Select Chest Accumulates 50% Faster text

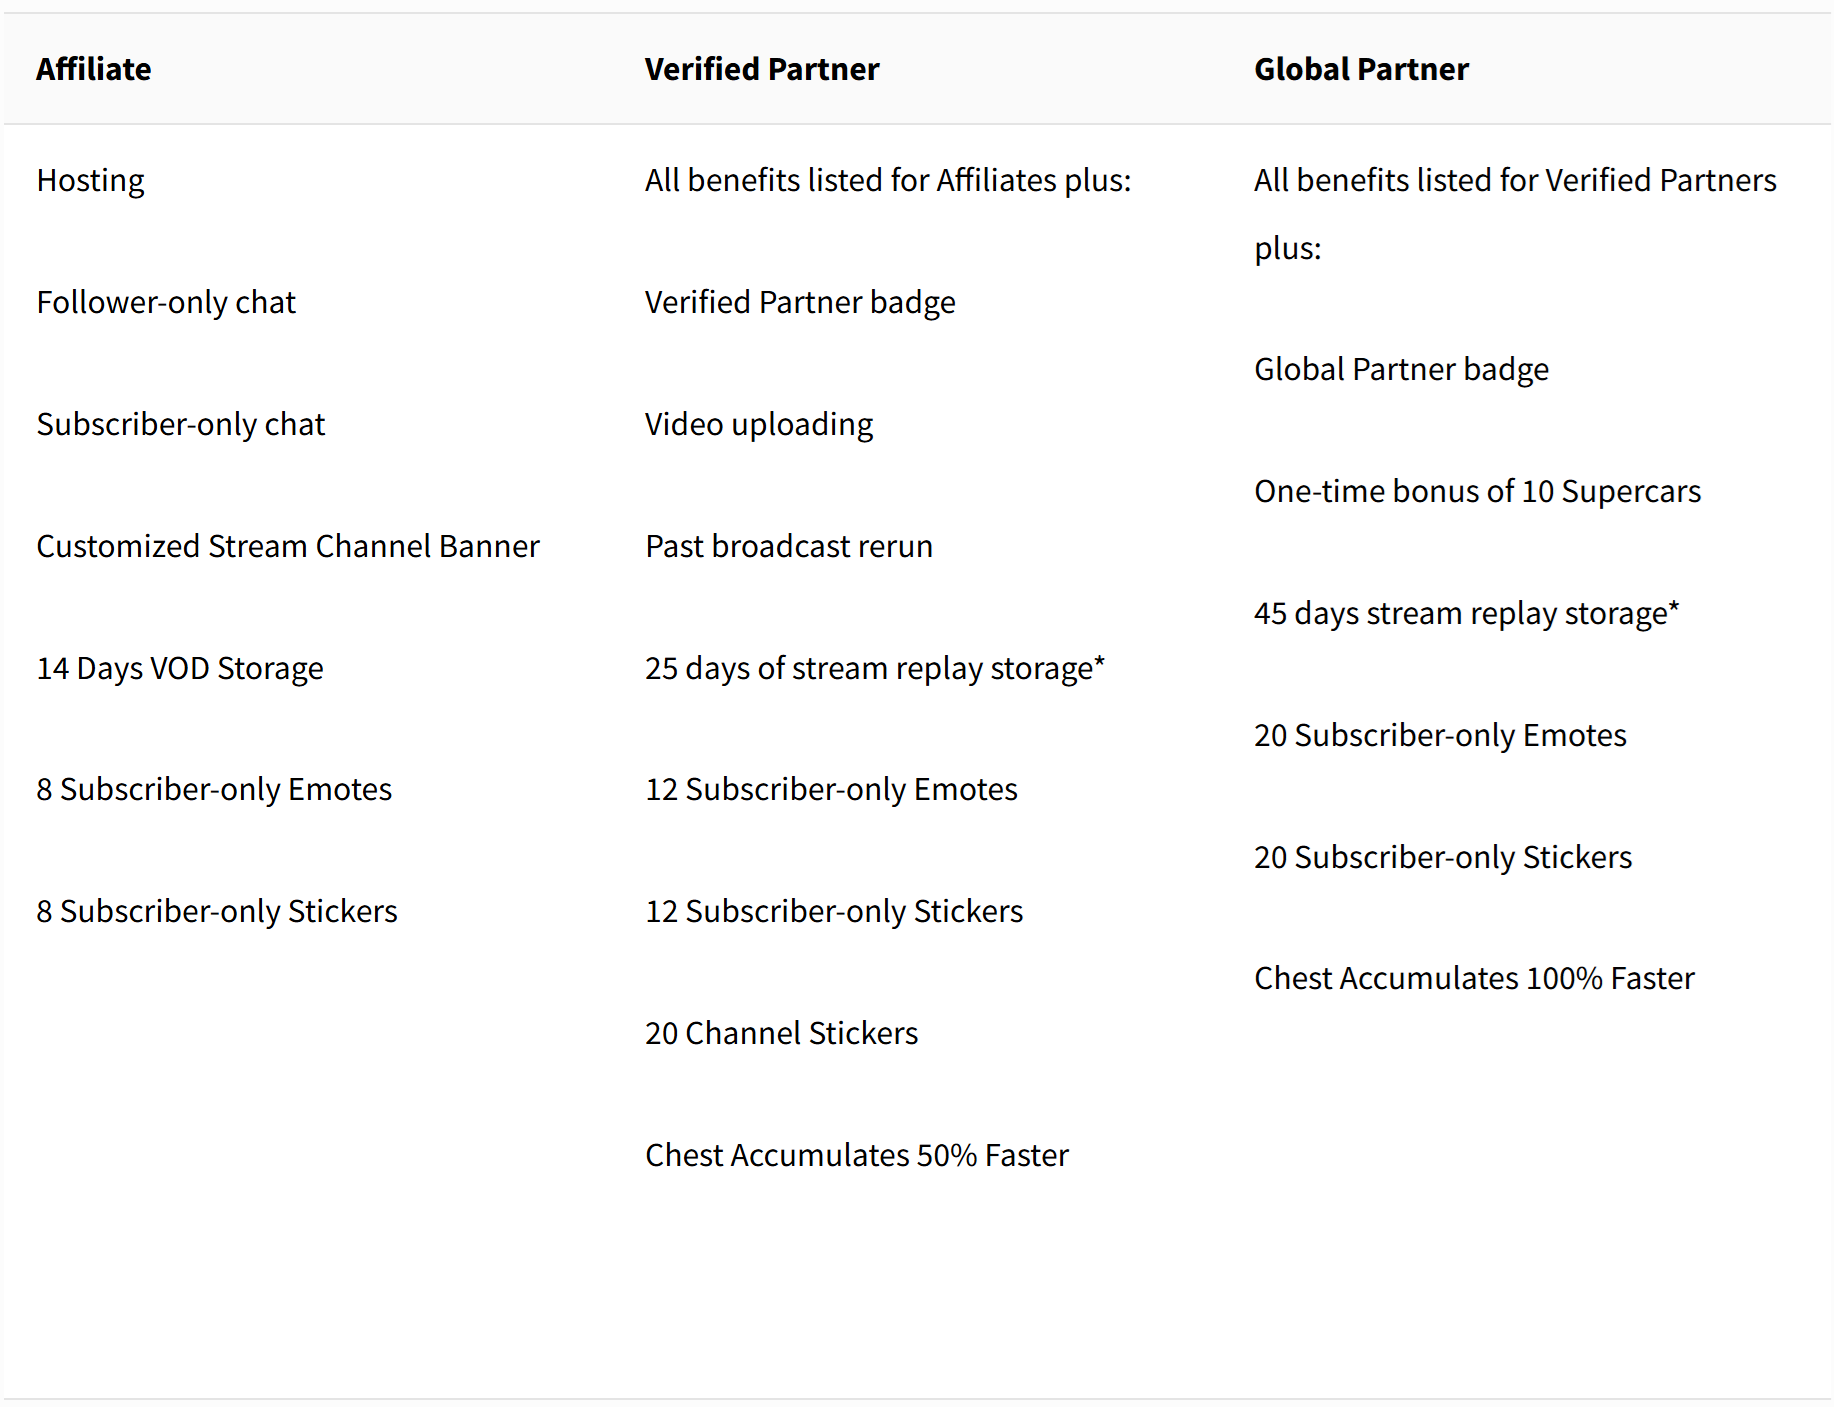click(856, 1155)
